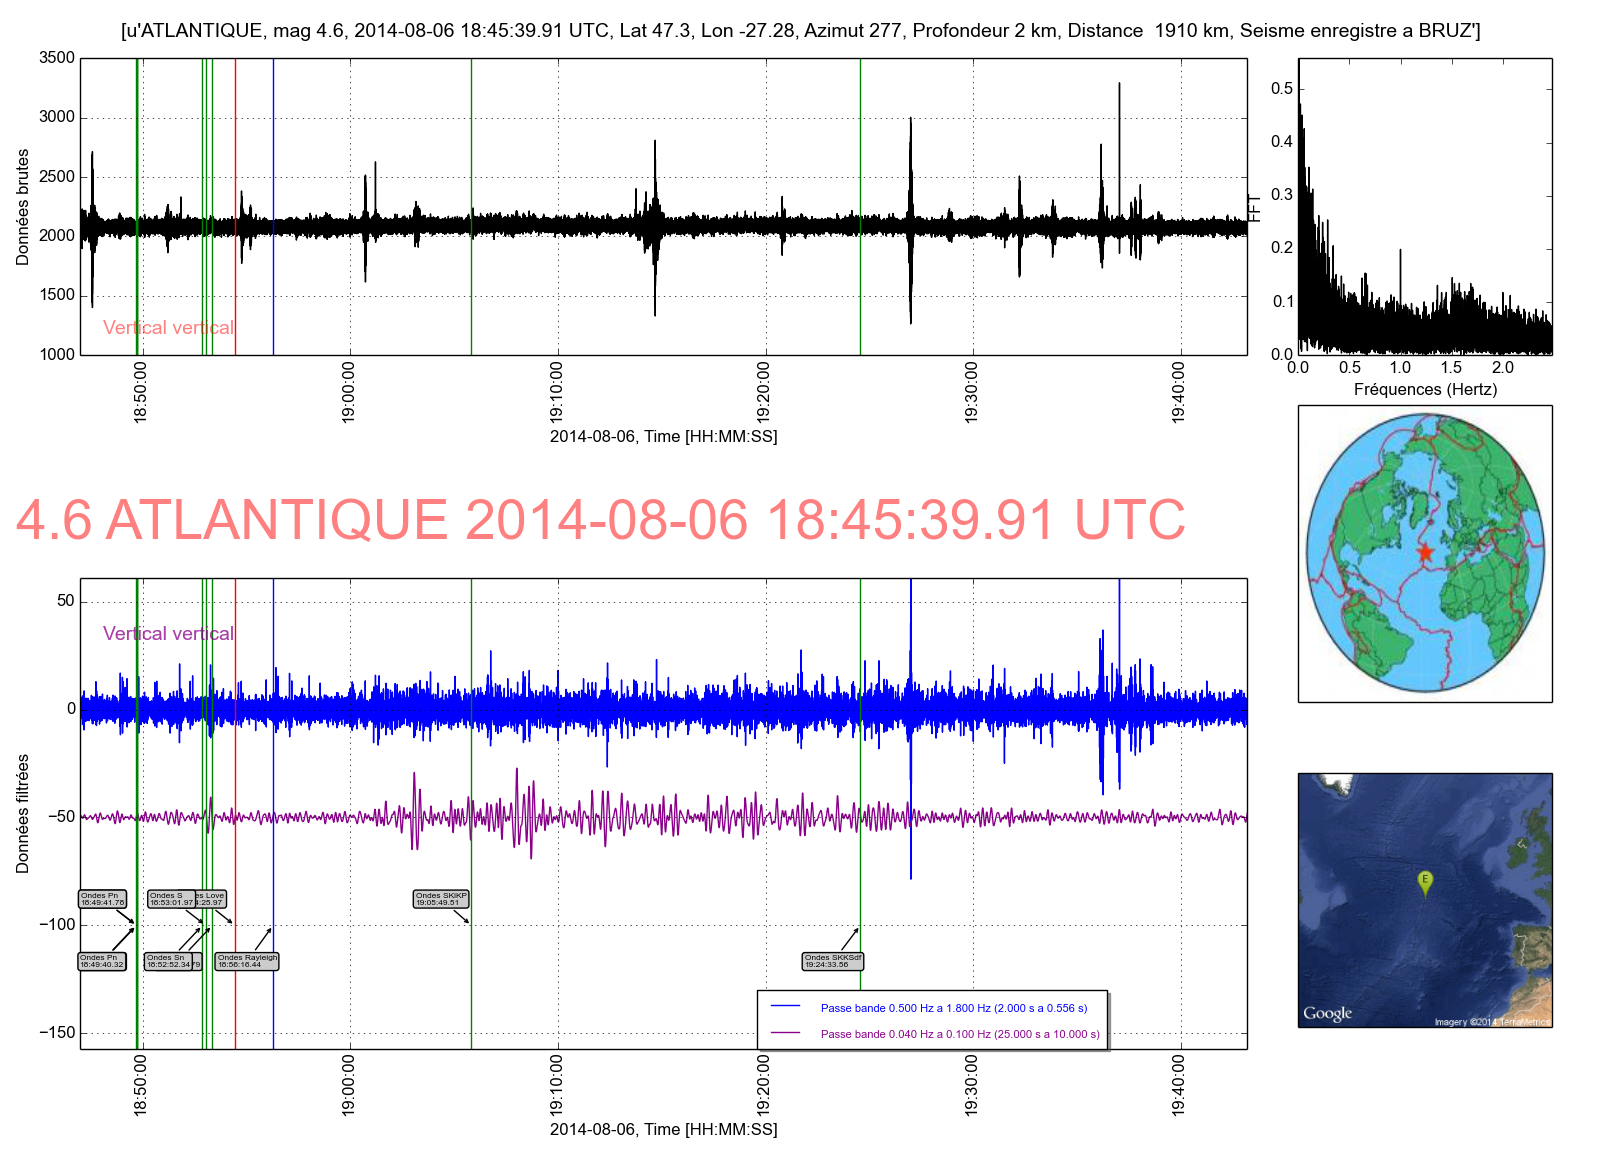
Task: Click the Ondes Pn 18:49:41.78 label
Action: 102,899
